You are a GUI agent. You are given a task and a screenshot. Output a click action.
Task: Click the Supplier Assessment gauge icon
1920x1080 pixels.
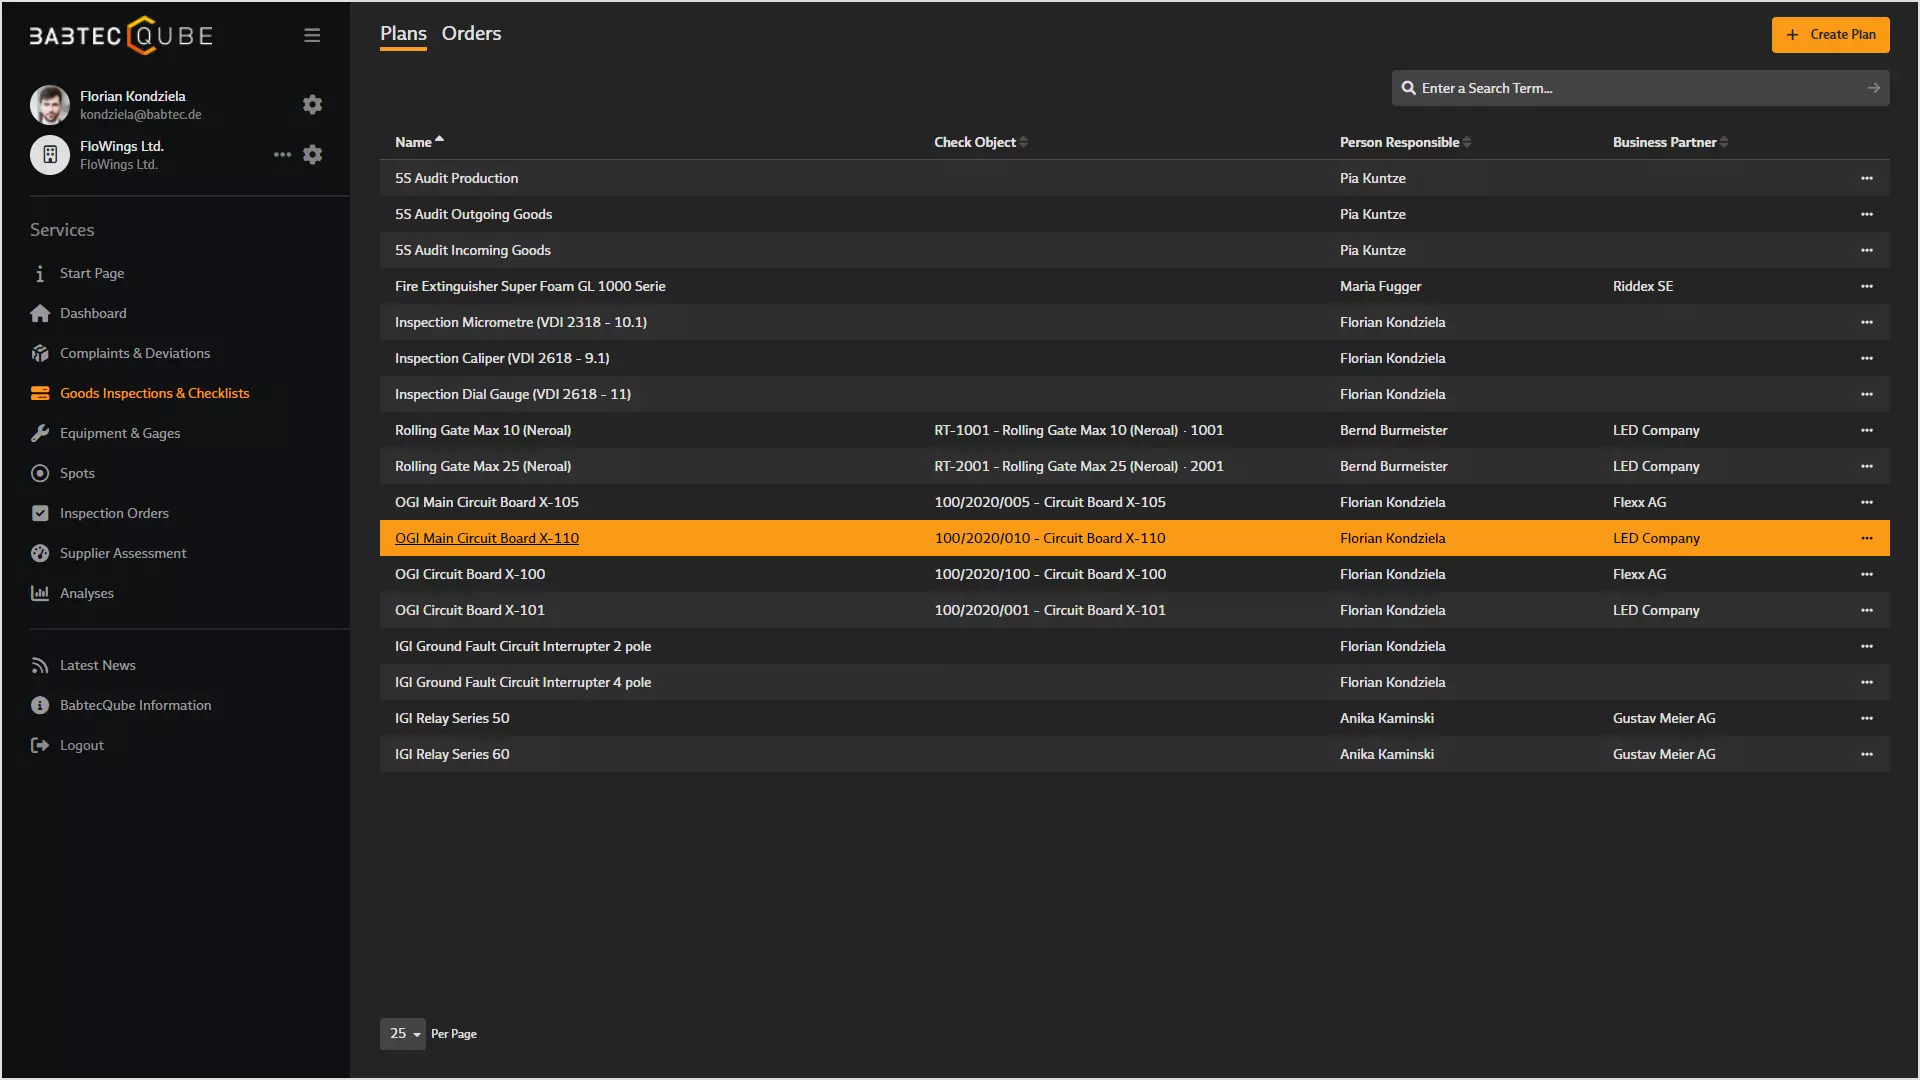point(40,553)
